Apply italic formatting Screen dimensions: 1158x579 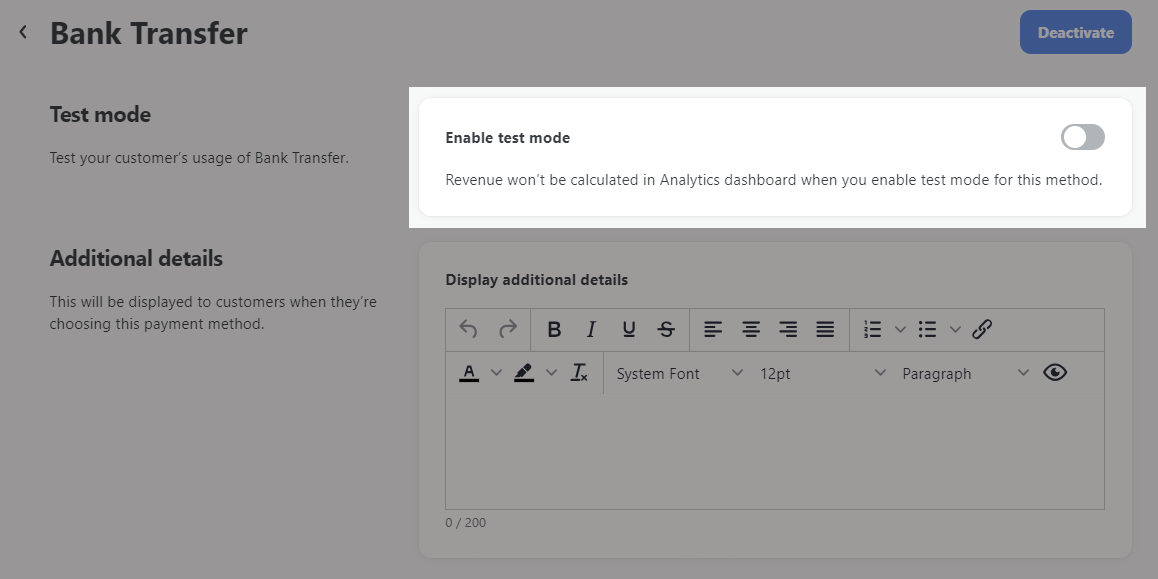click(x=591, y=329)
